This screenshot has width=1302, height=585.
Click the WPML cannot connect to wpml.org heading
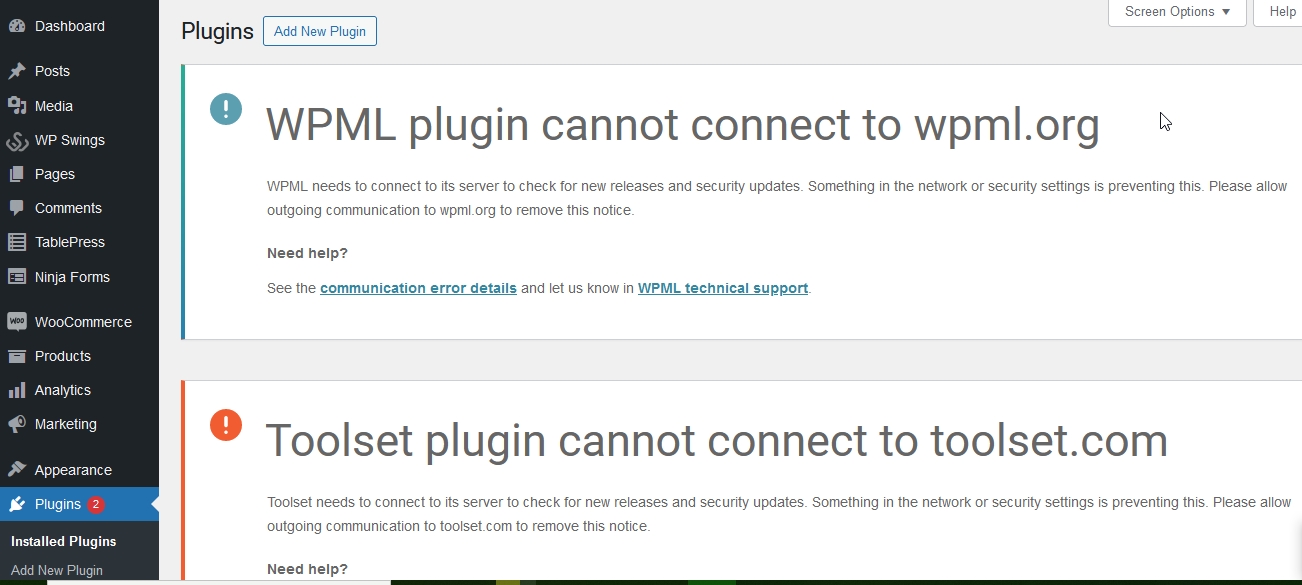tap(683, 125)
